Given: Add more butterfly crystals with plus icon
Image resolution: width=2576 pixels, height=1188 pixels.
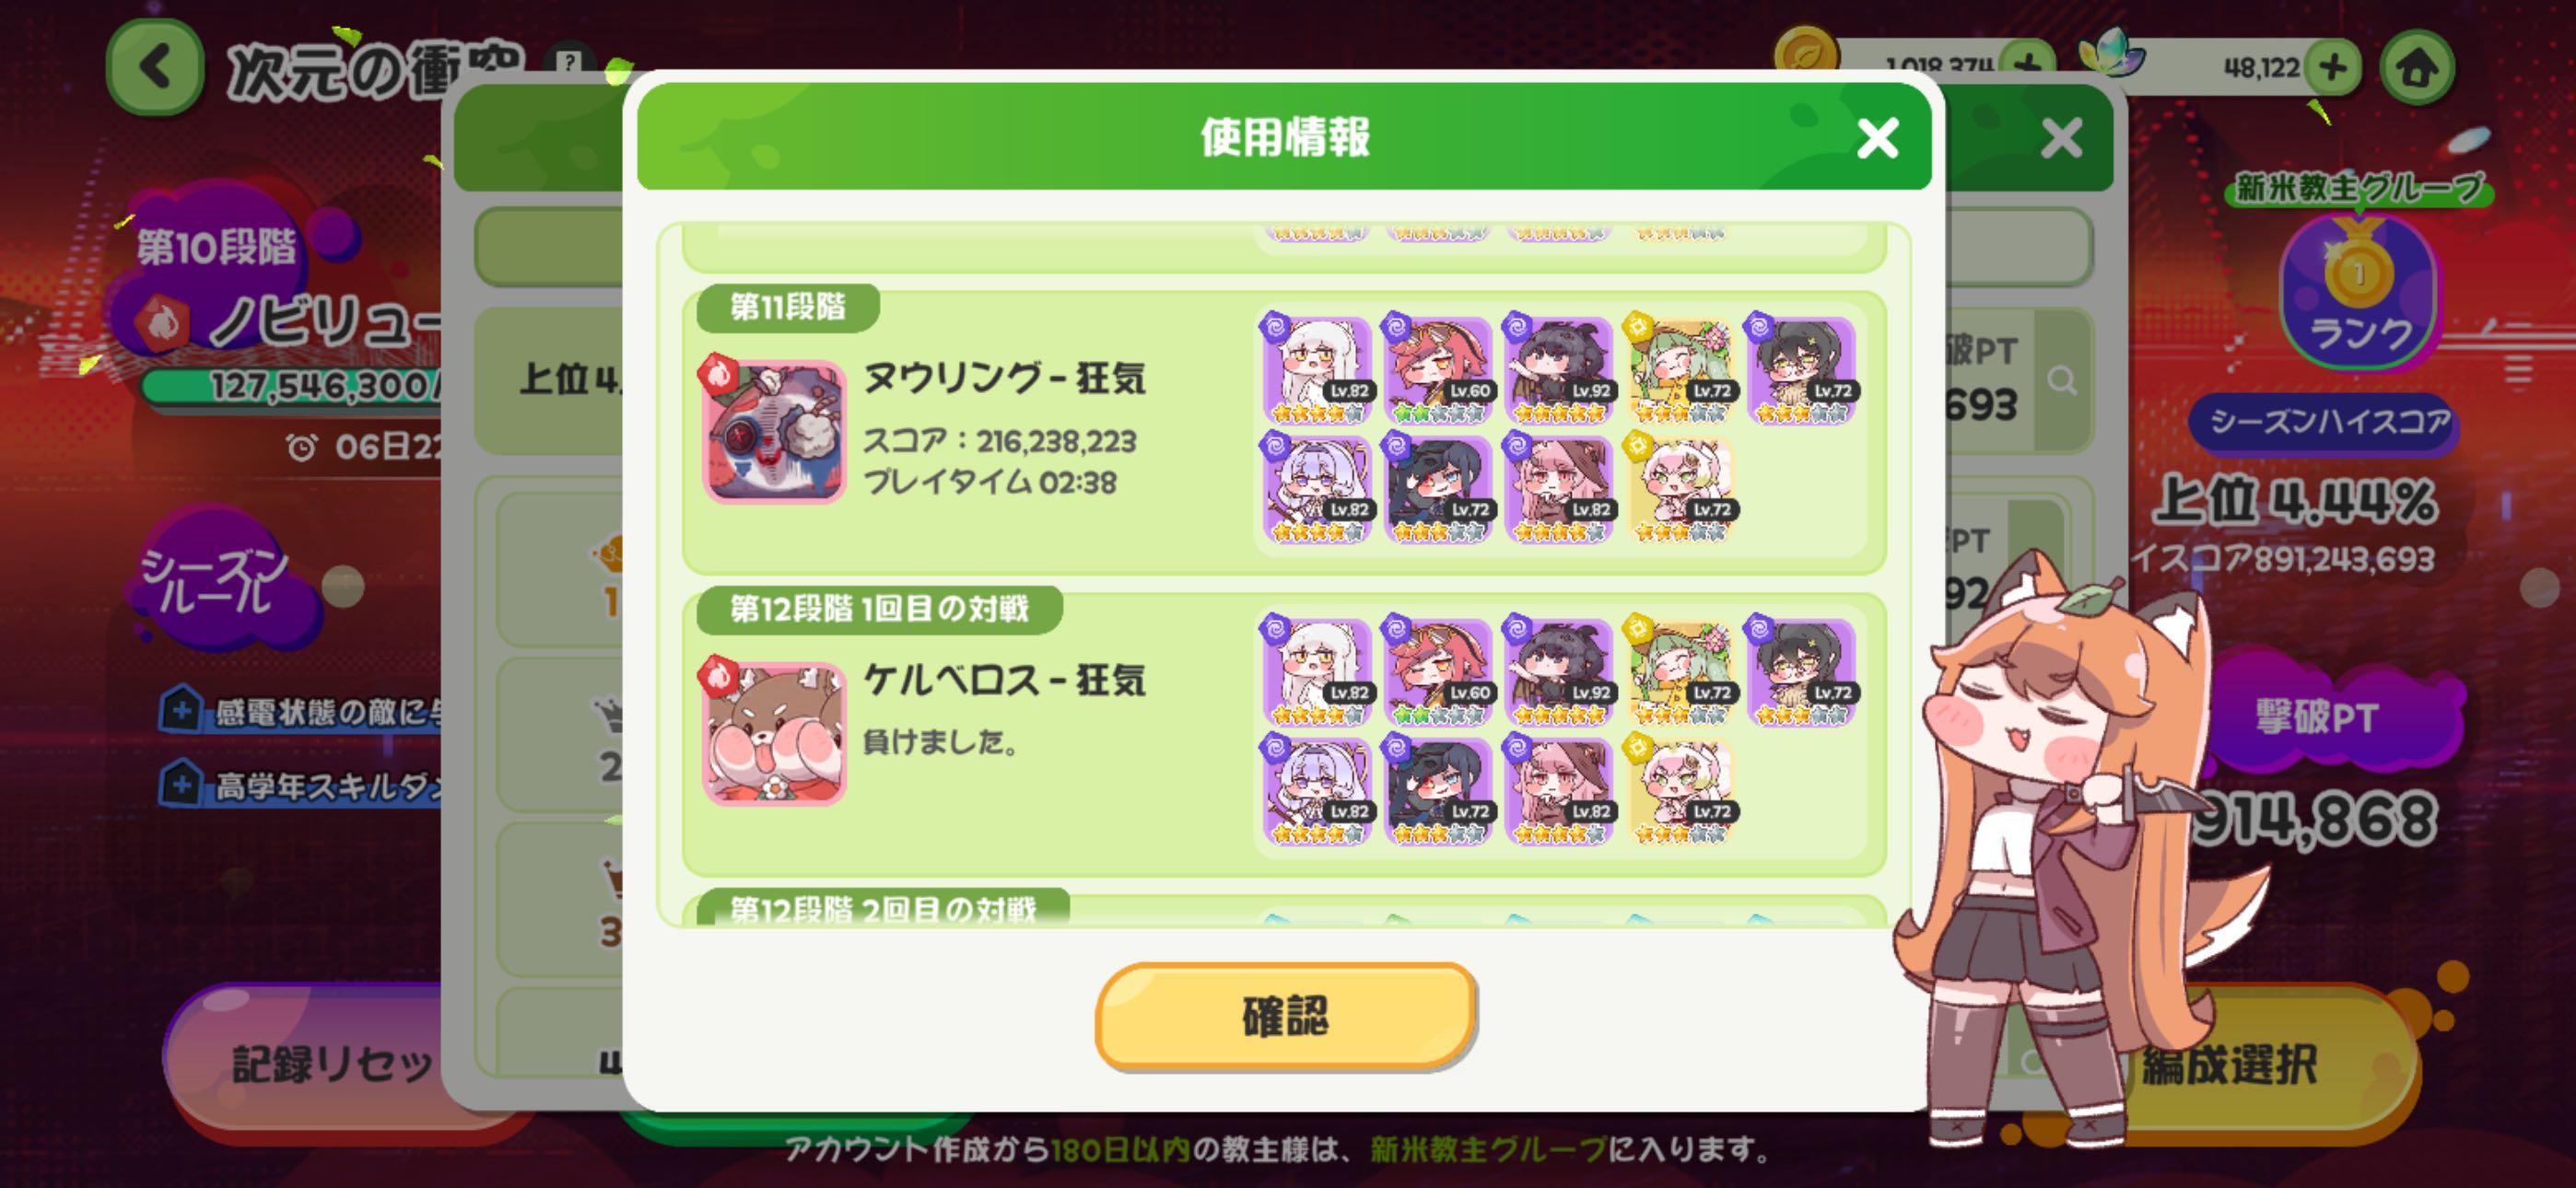Looking at the screenshot, I should pyautogui.click(x=2333, y=68).
